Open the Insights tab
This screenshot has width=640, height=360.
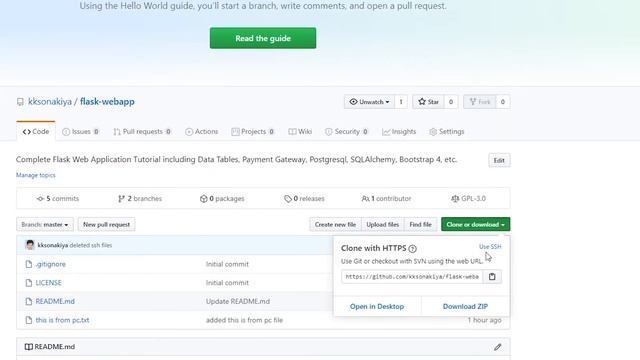(399, 131)
